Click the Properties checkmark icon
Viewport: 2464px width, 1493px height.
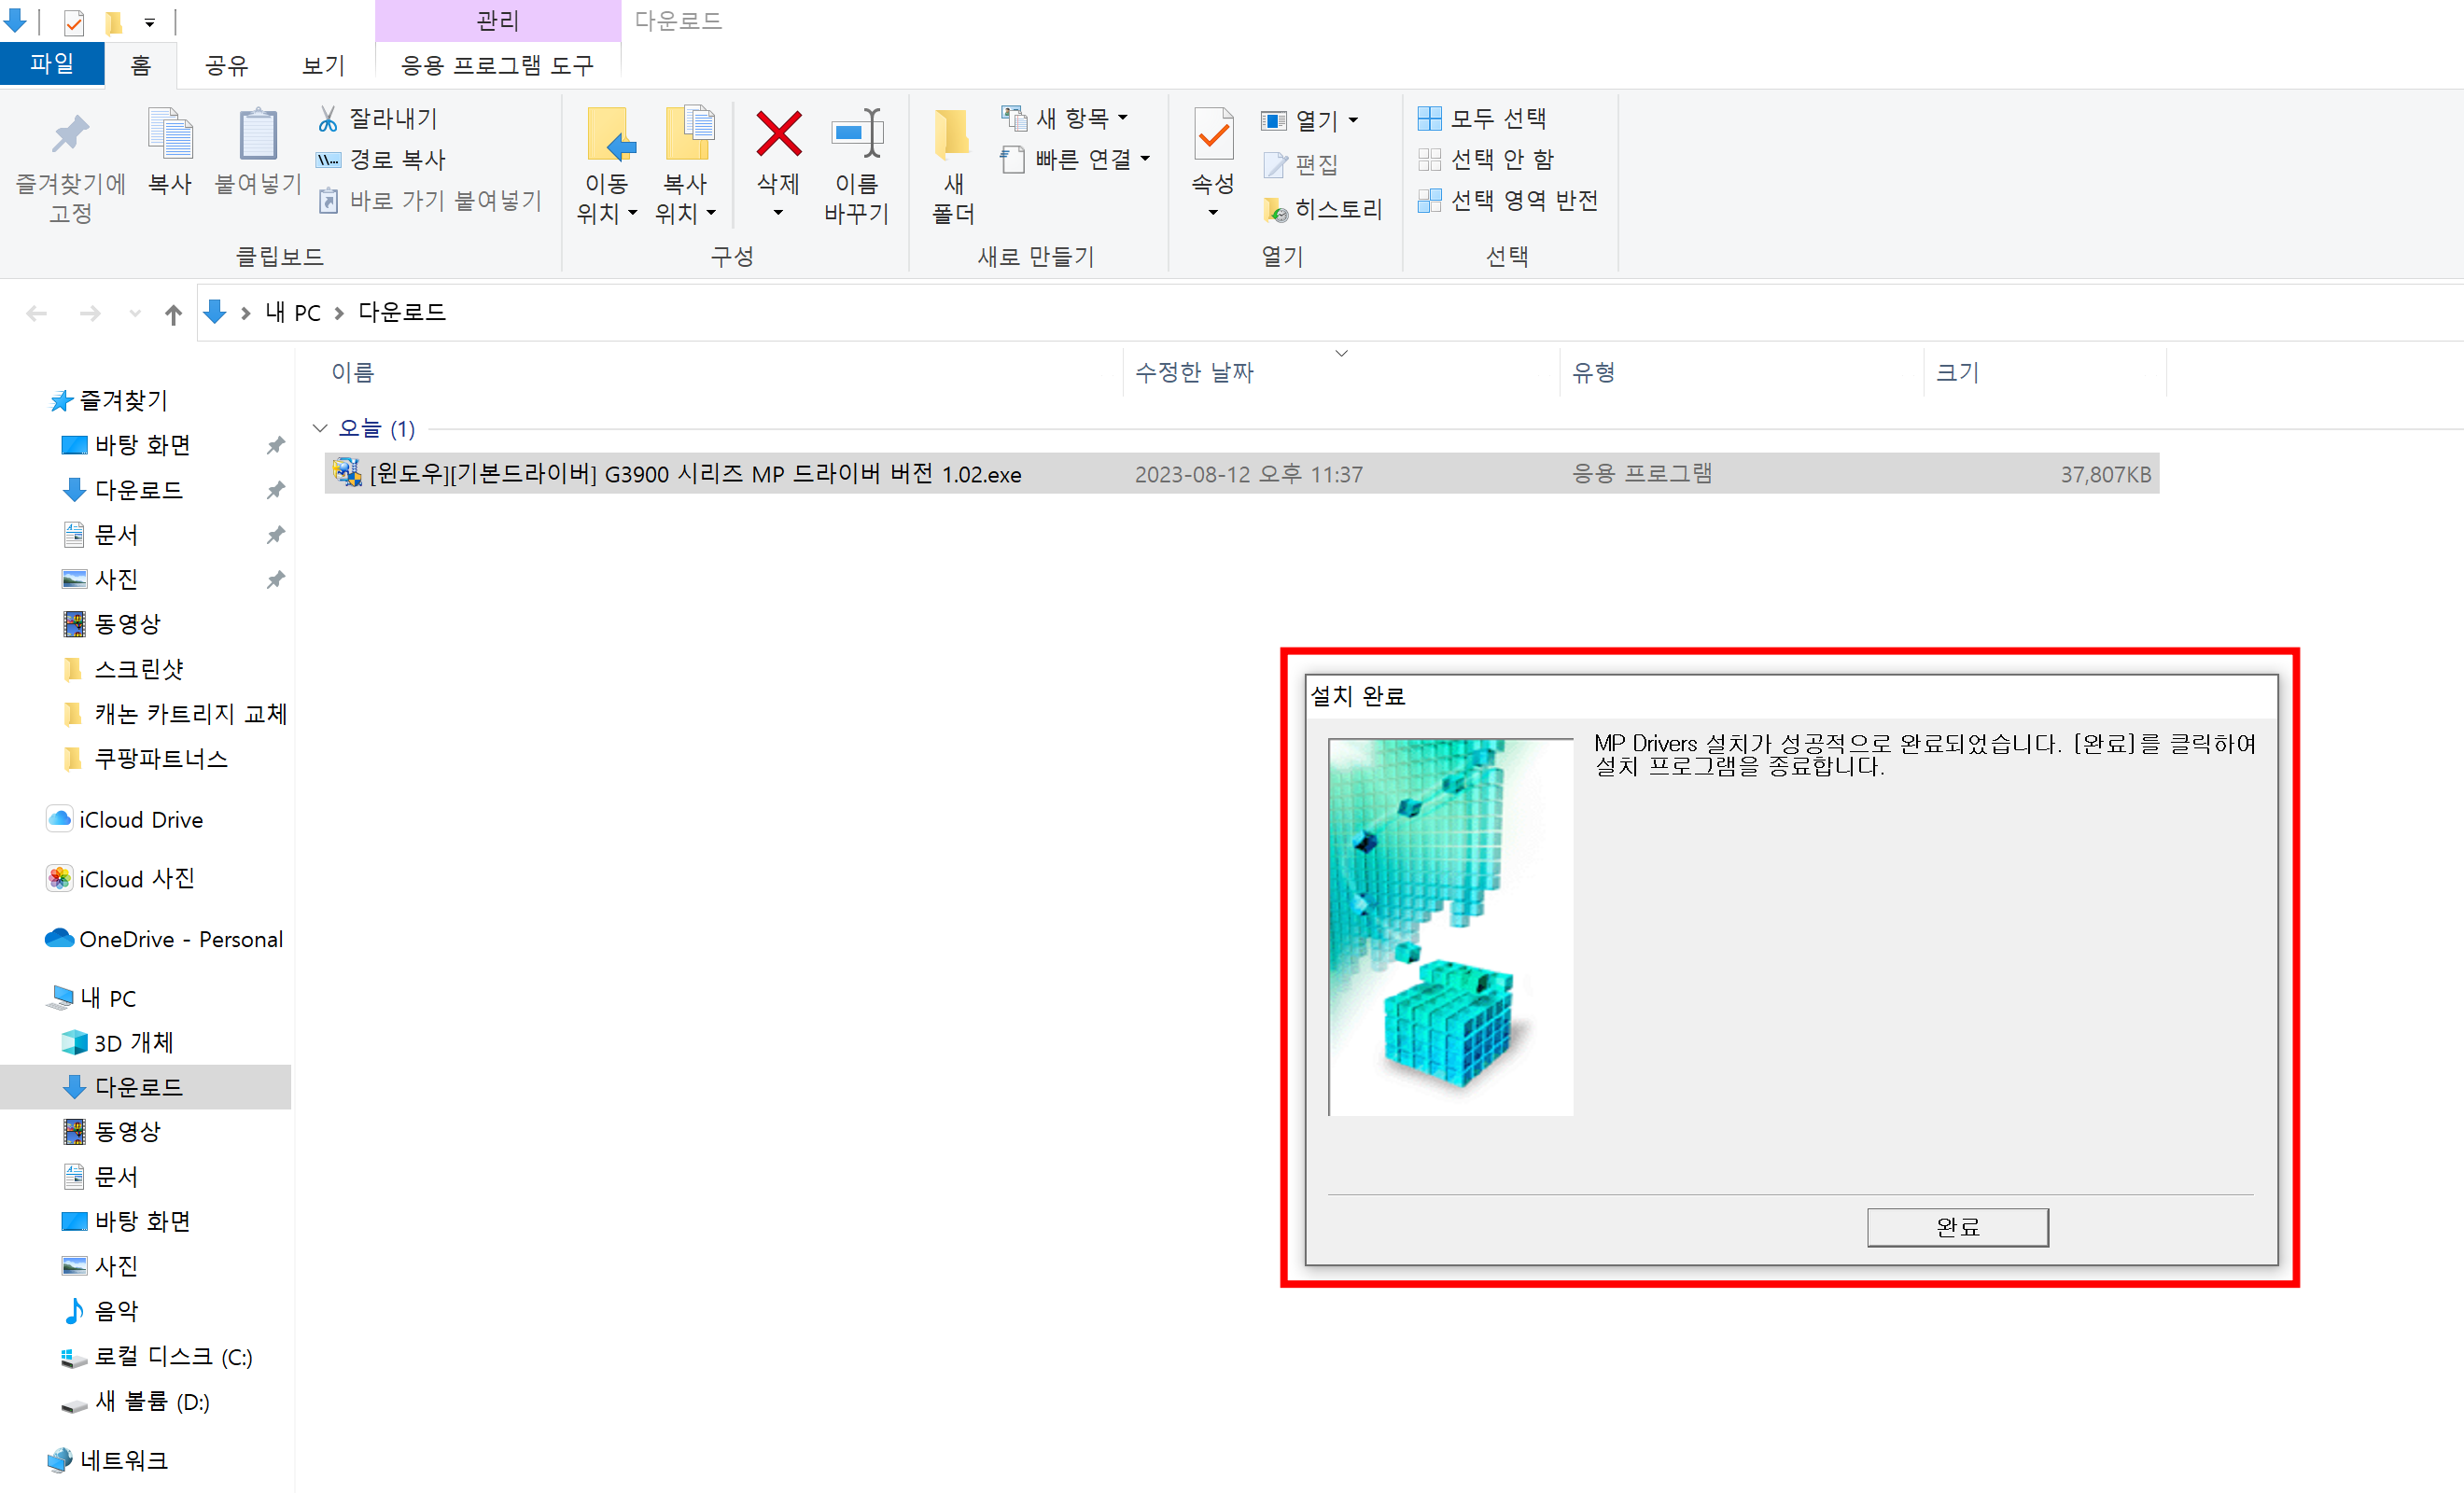(1213, 135)
